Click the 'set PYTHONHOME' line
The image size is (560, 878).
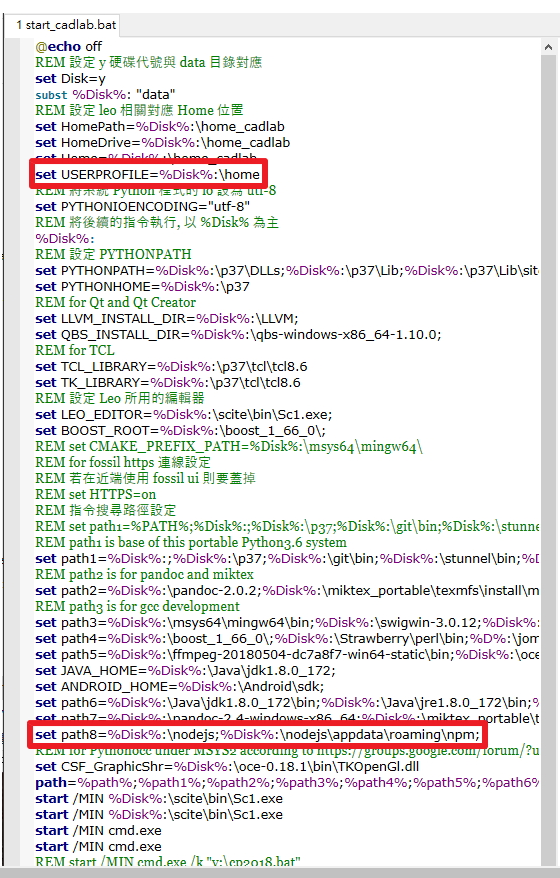(x=142, y=286)
